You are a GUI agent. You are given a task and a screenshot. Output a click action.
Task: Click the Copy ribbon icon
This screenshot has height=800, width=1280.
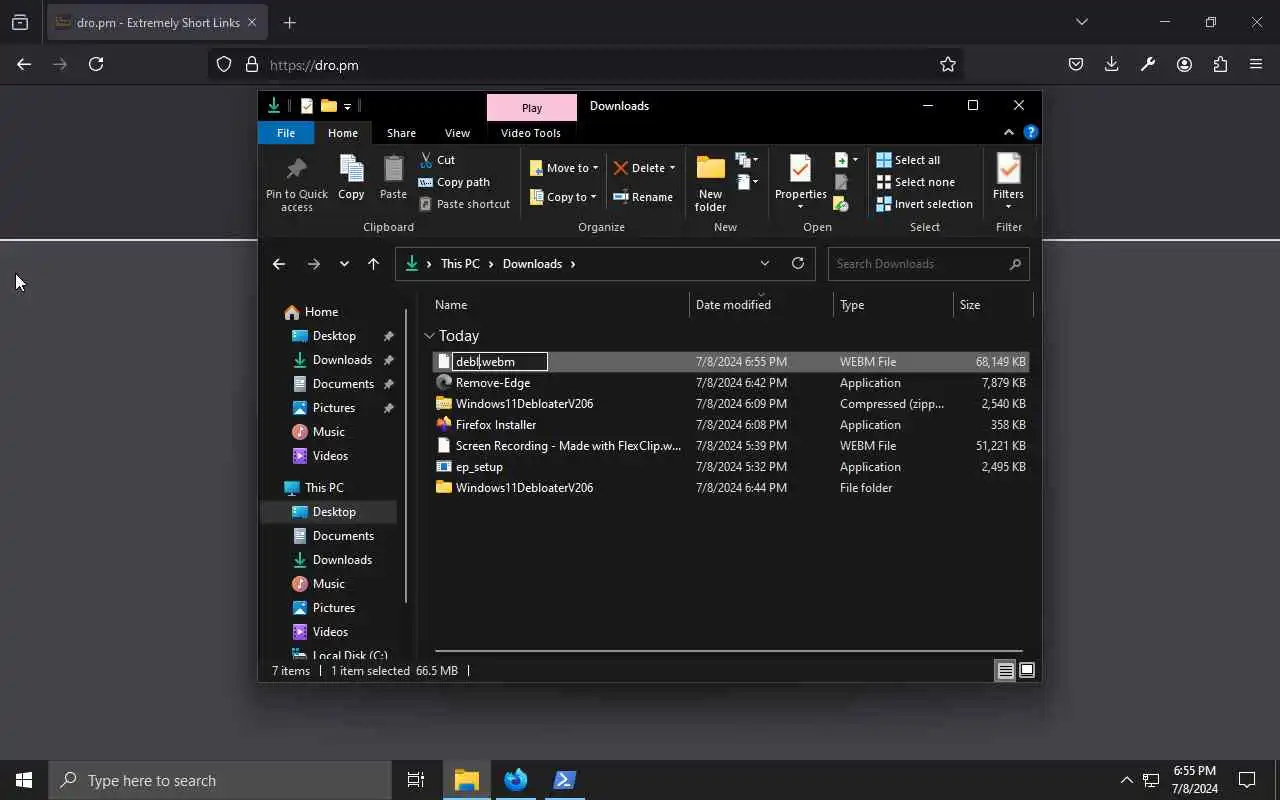(x=351, y=177)
